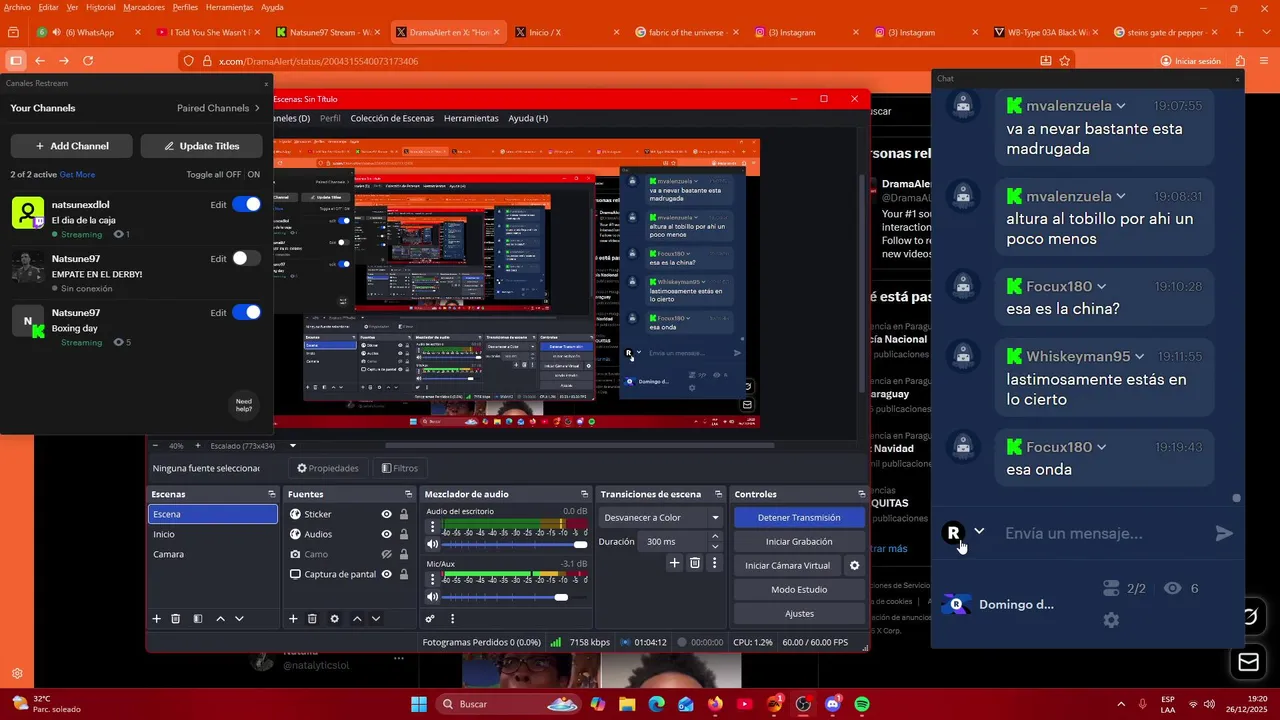Open virtual camera settings gear
The width and height of the screenshot is (1280, 720).
854,565
